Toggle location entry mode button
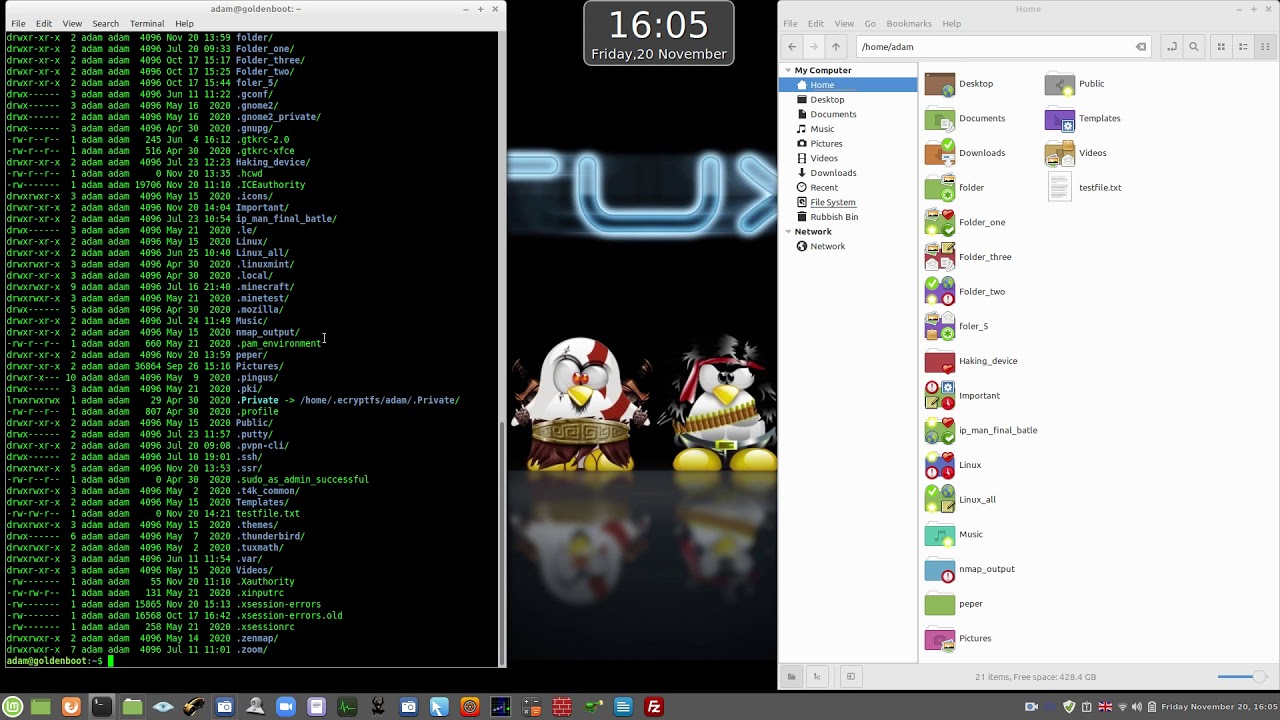 coord(1171,46)
